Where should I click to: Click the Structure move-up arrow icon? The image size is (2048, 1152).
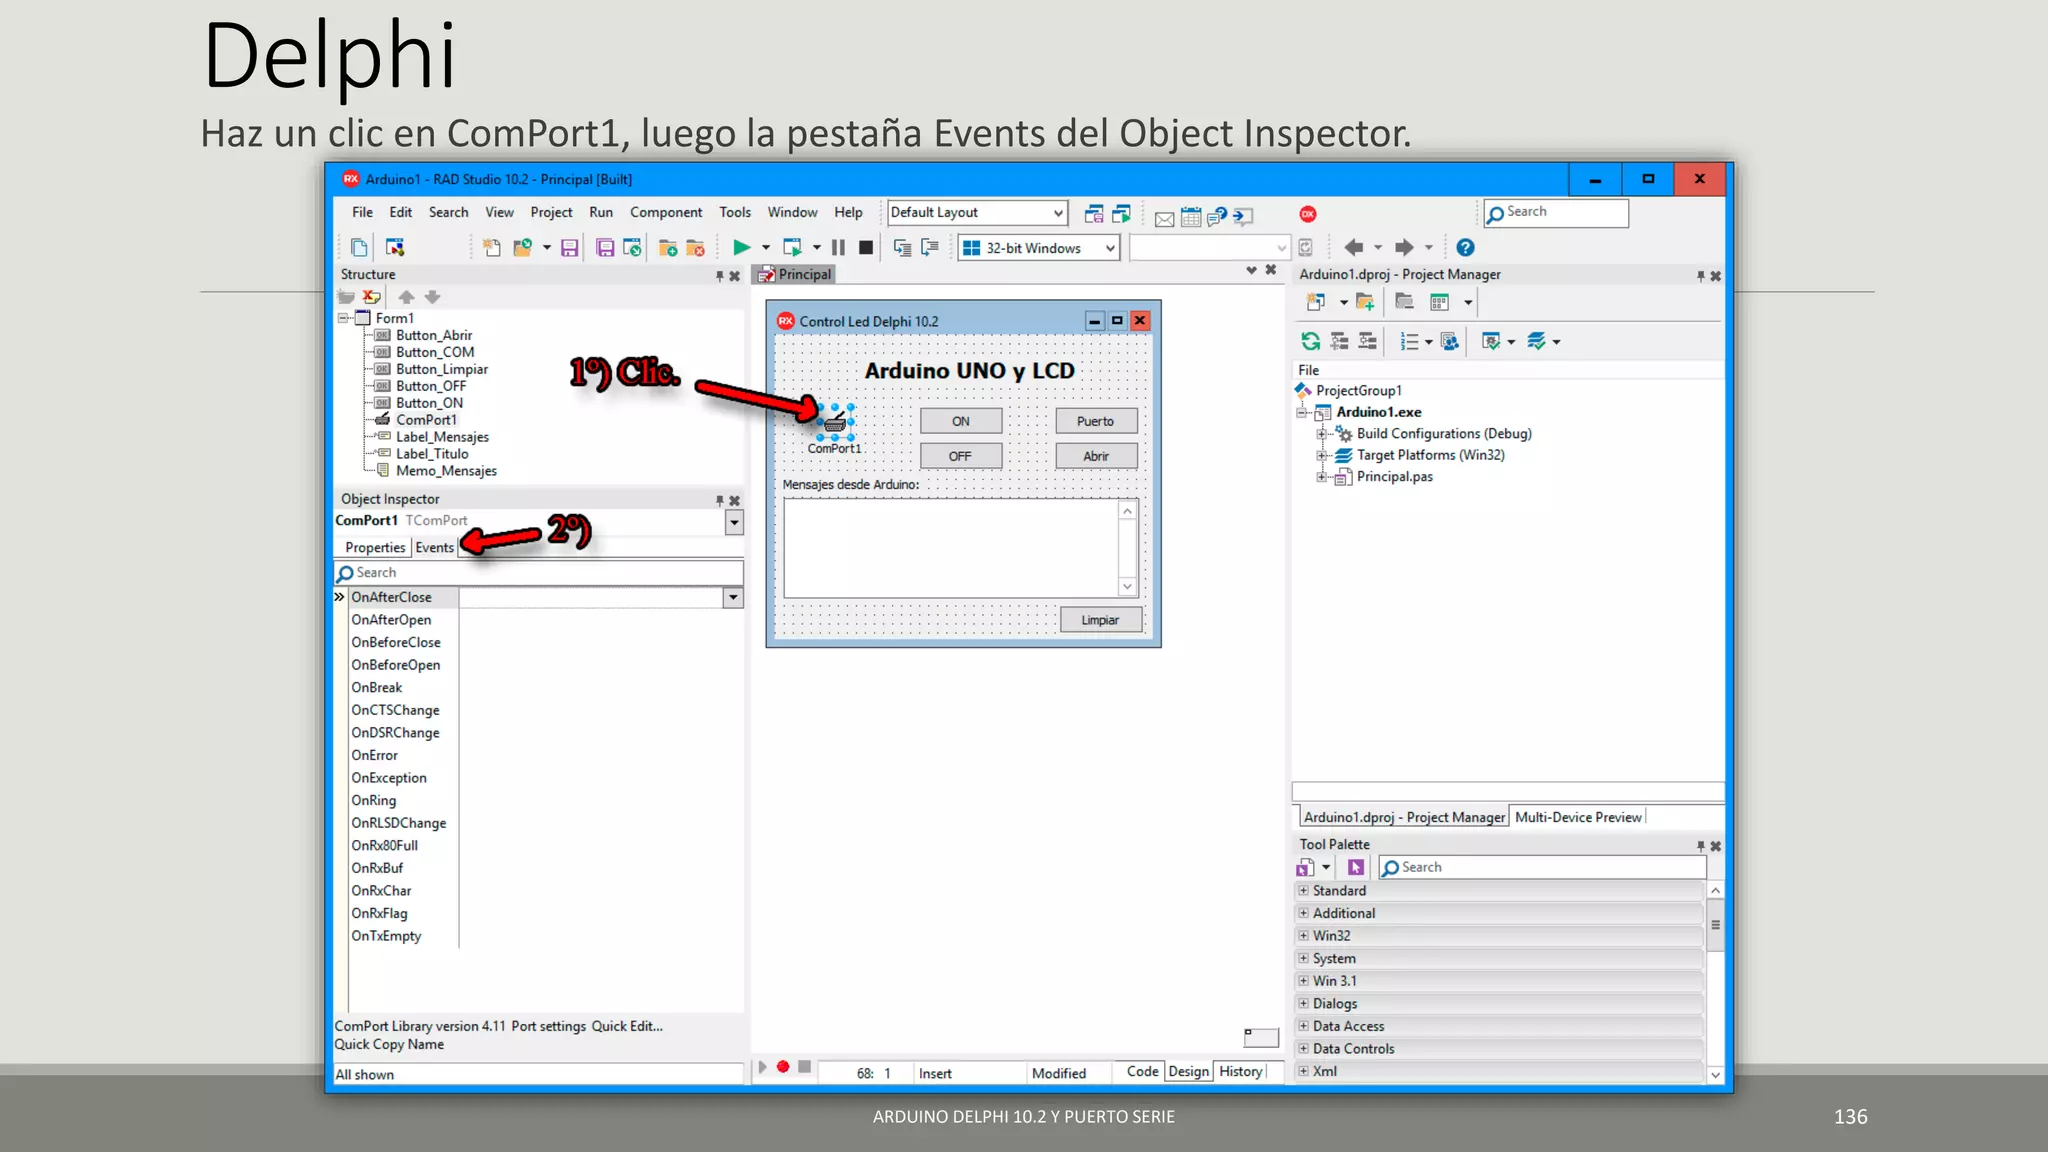[406, 297]
